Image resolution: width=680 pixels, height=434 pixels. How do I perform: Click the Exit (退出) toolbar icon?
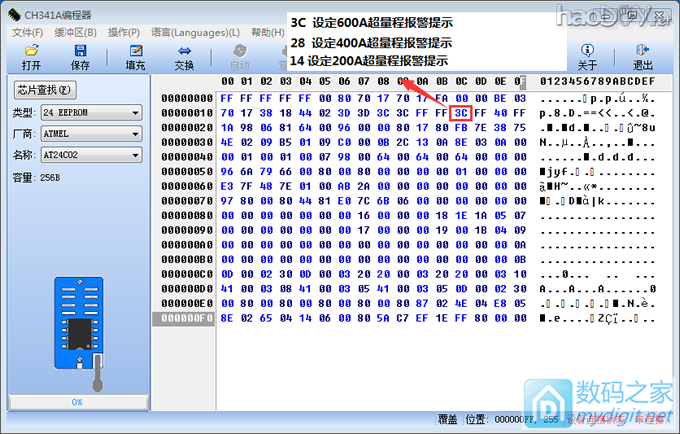coord(643,57)
